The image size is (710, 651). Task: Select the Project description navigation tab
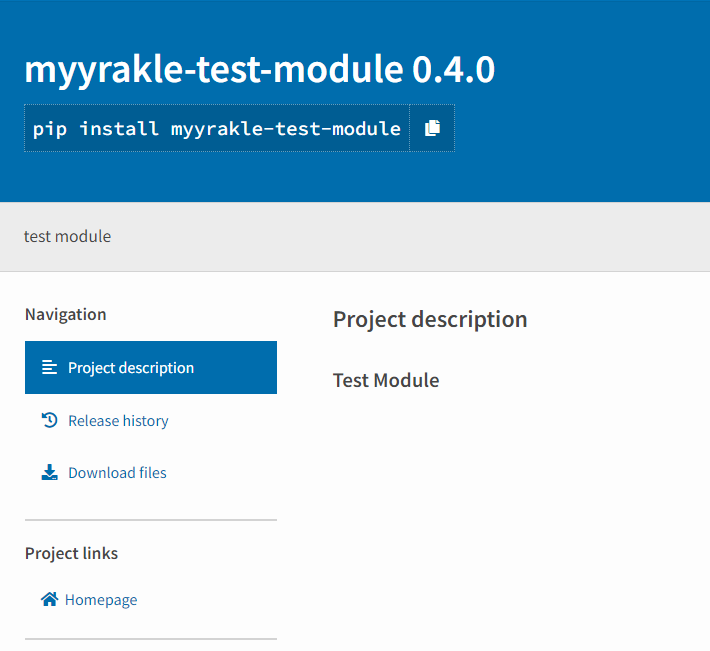pos(150,367)
